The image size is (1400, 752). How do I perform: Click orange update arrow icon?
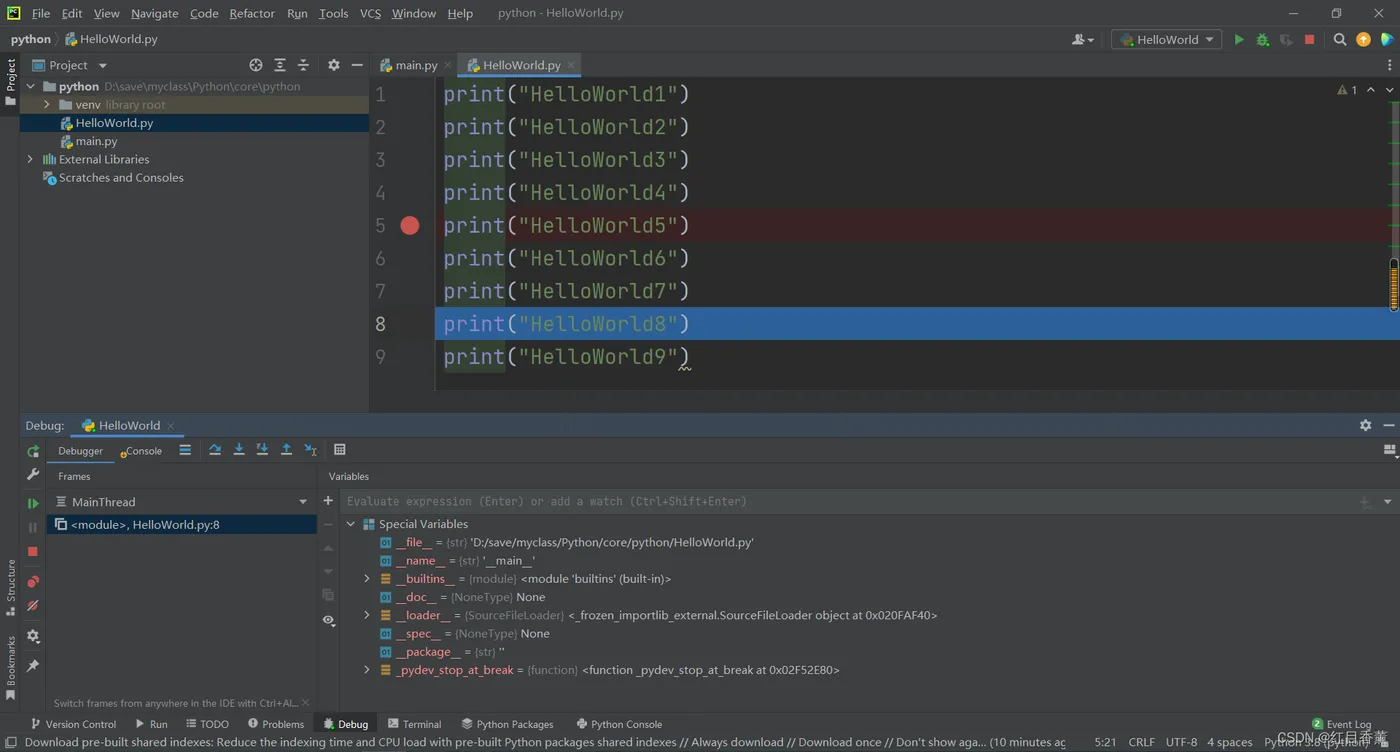[1363, 39]
